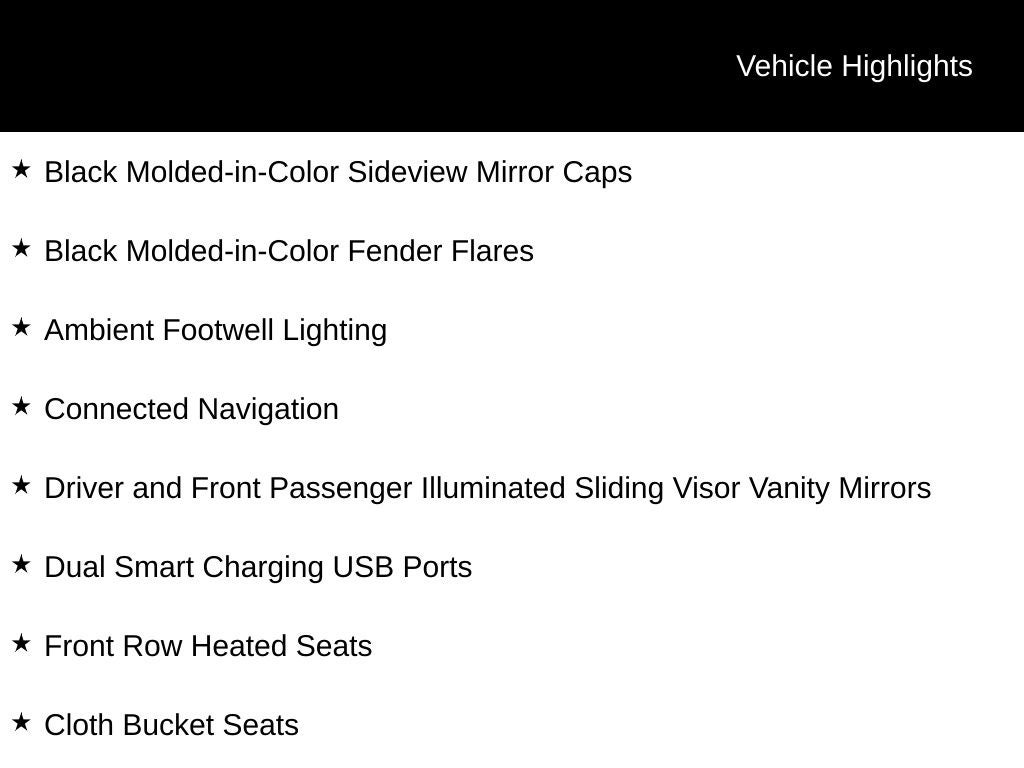
Task: Click the star before Dual Smart Charging USB Ports
Action: 21,565
